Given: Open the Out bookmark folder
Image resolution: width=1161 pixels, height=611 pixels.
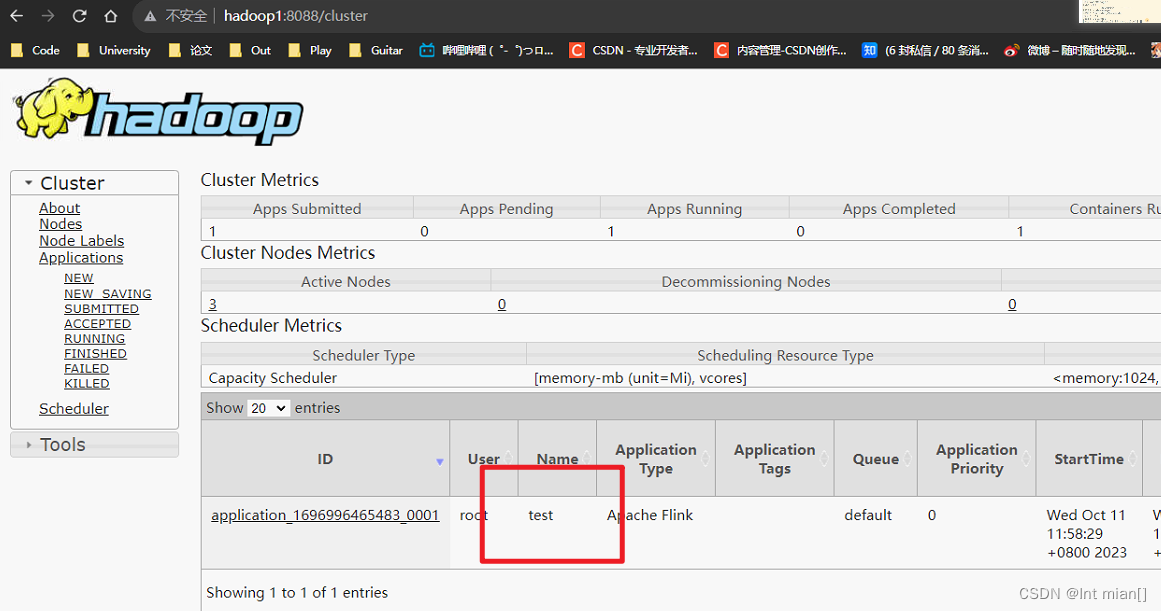Looking at the screenshot, I should 250,50.
